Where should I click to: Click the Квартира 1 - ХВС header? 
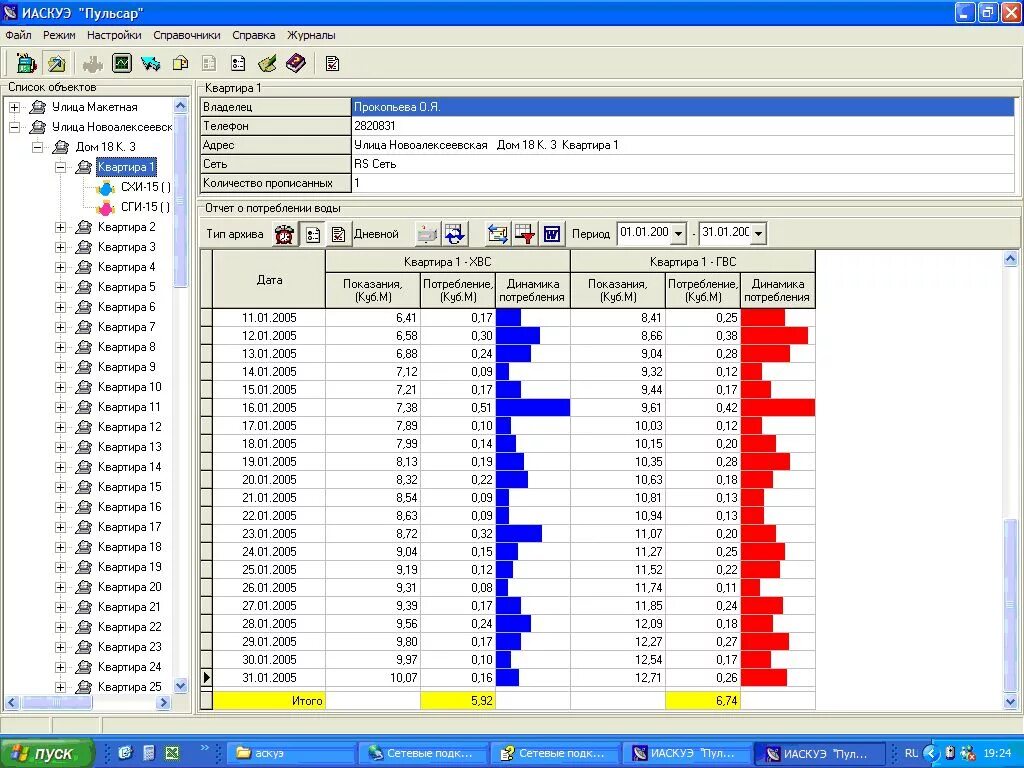(447, 261)
